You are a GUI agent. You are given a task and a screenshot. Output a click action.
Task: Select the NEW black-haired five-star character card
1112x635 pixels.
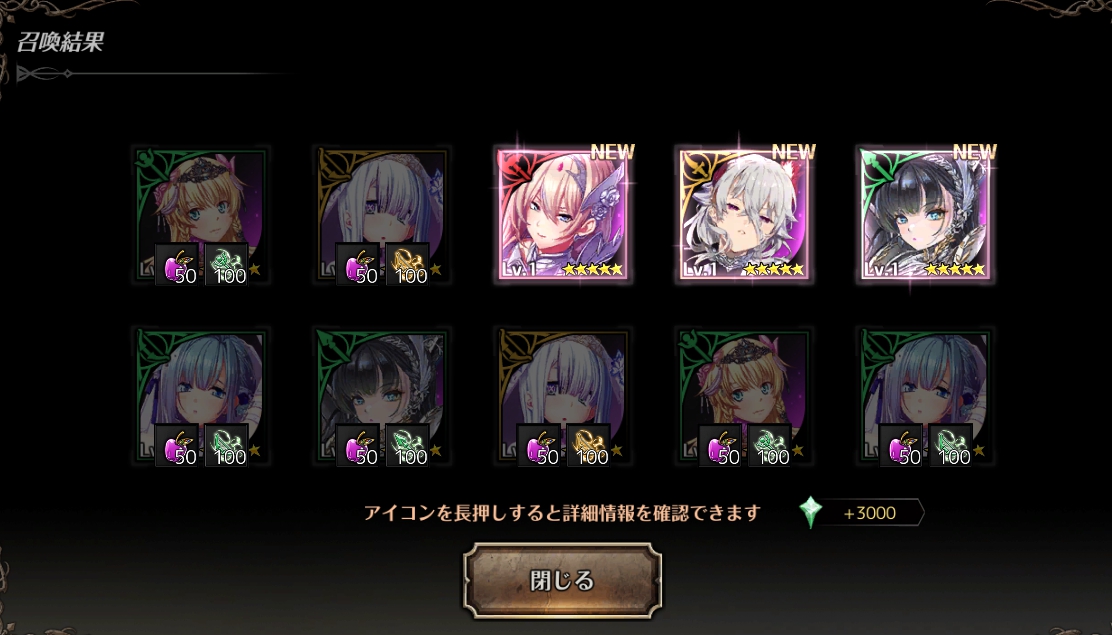click(925, 215)
